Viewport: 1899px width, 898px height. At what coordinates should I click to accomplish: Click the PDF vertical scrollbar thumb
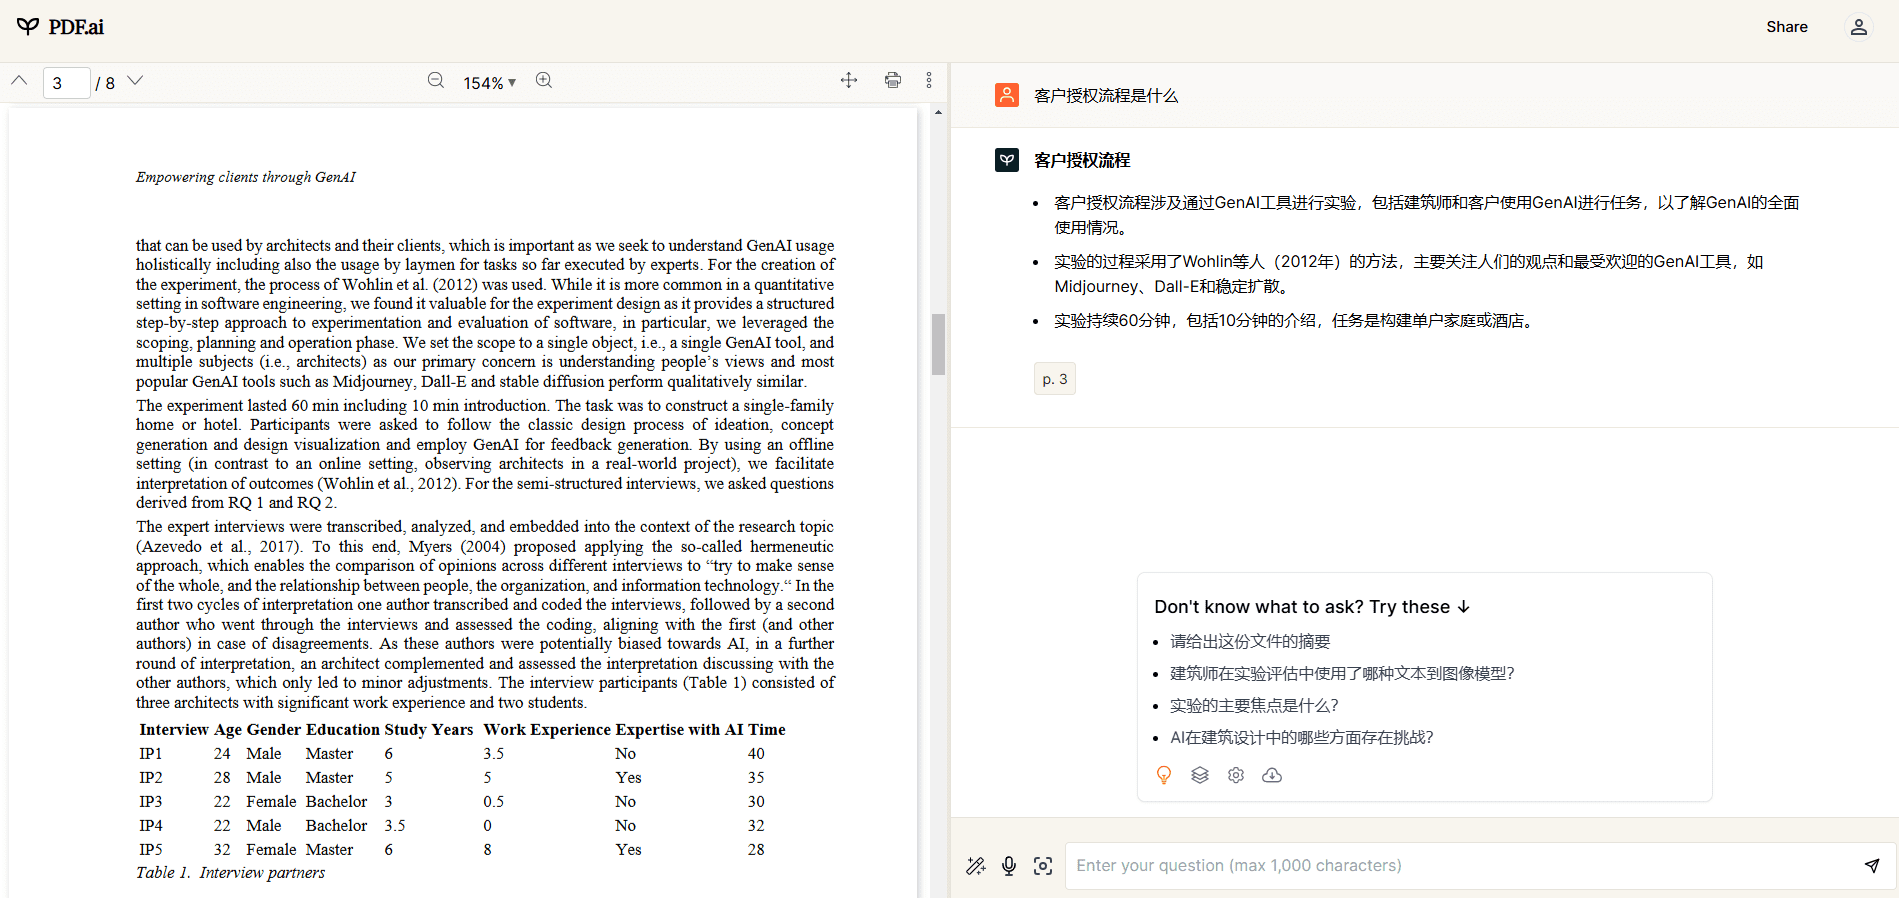tap(938, 344)
